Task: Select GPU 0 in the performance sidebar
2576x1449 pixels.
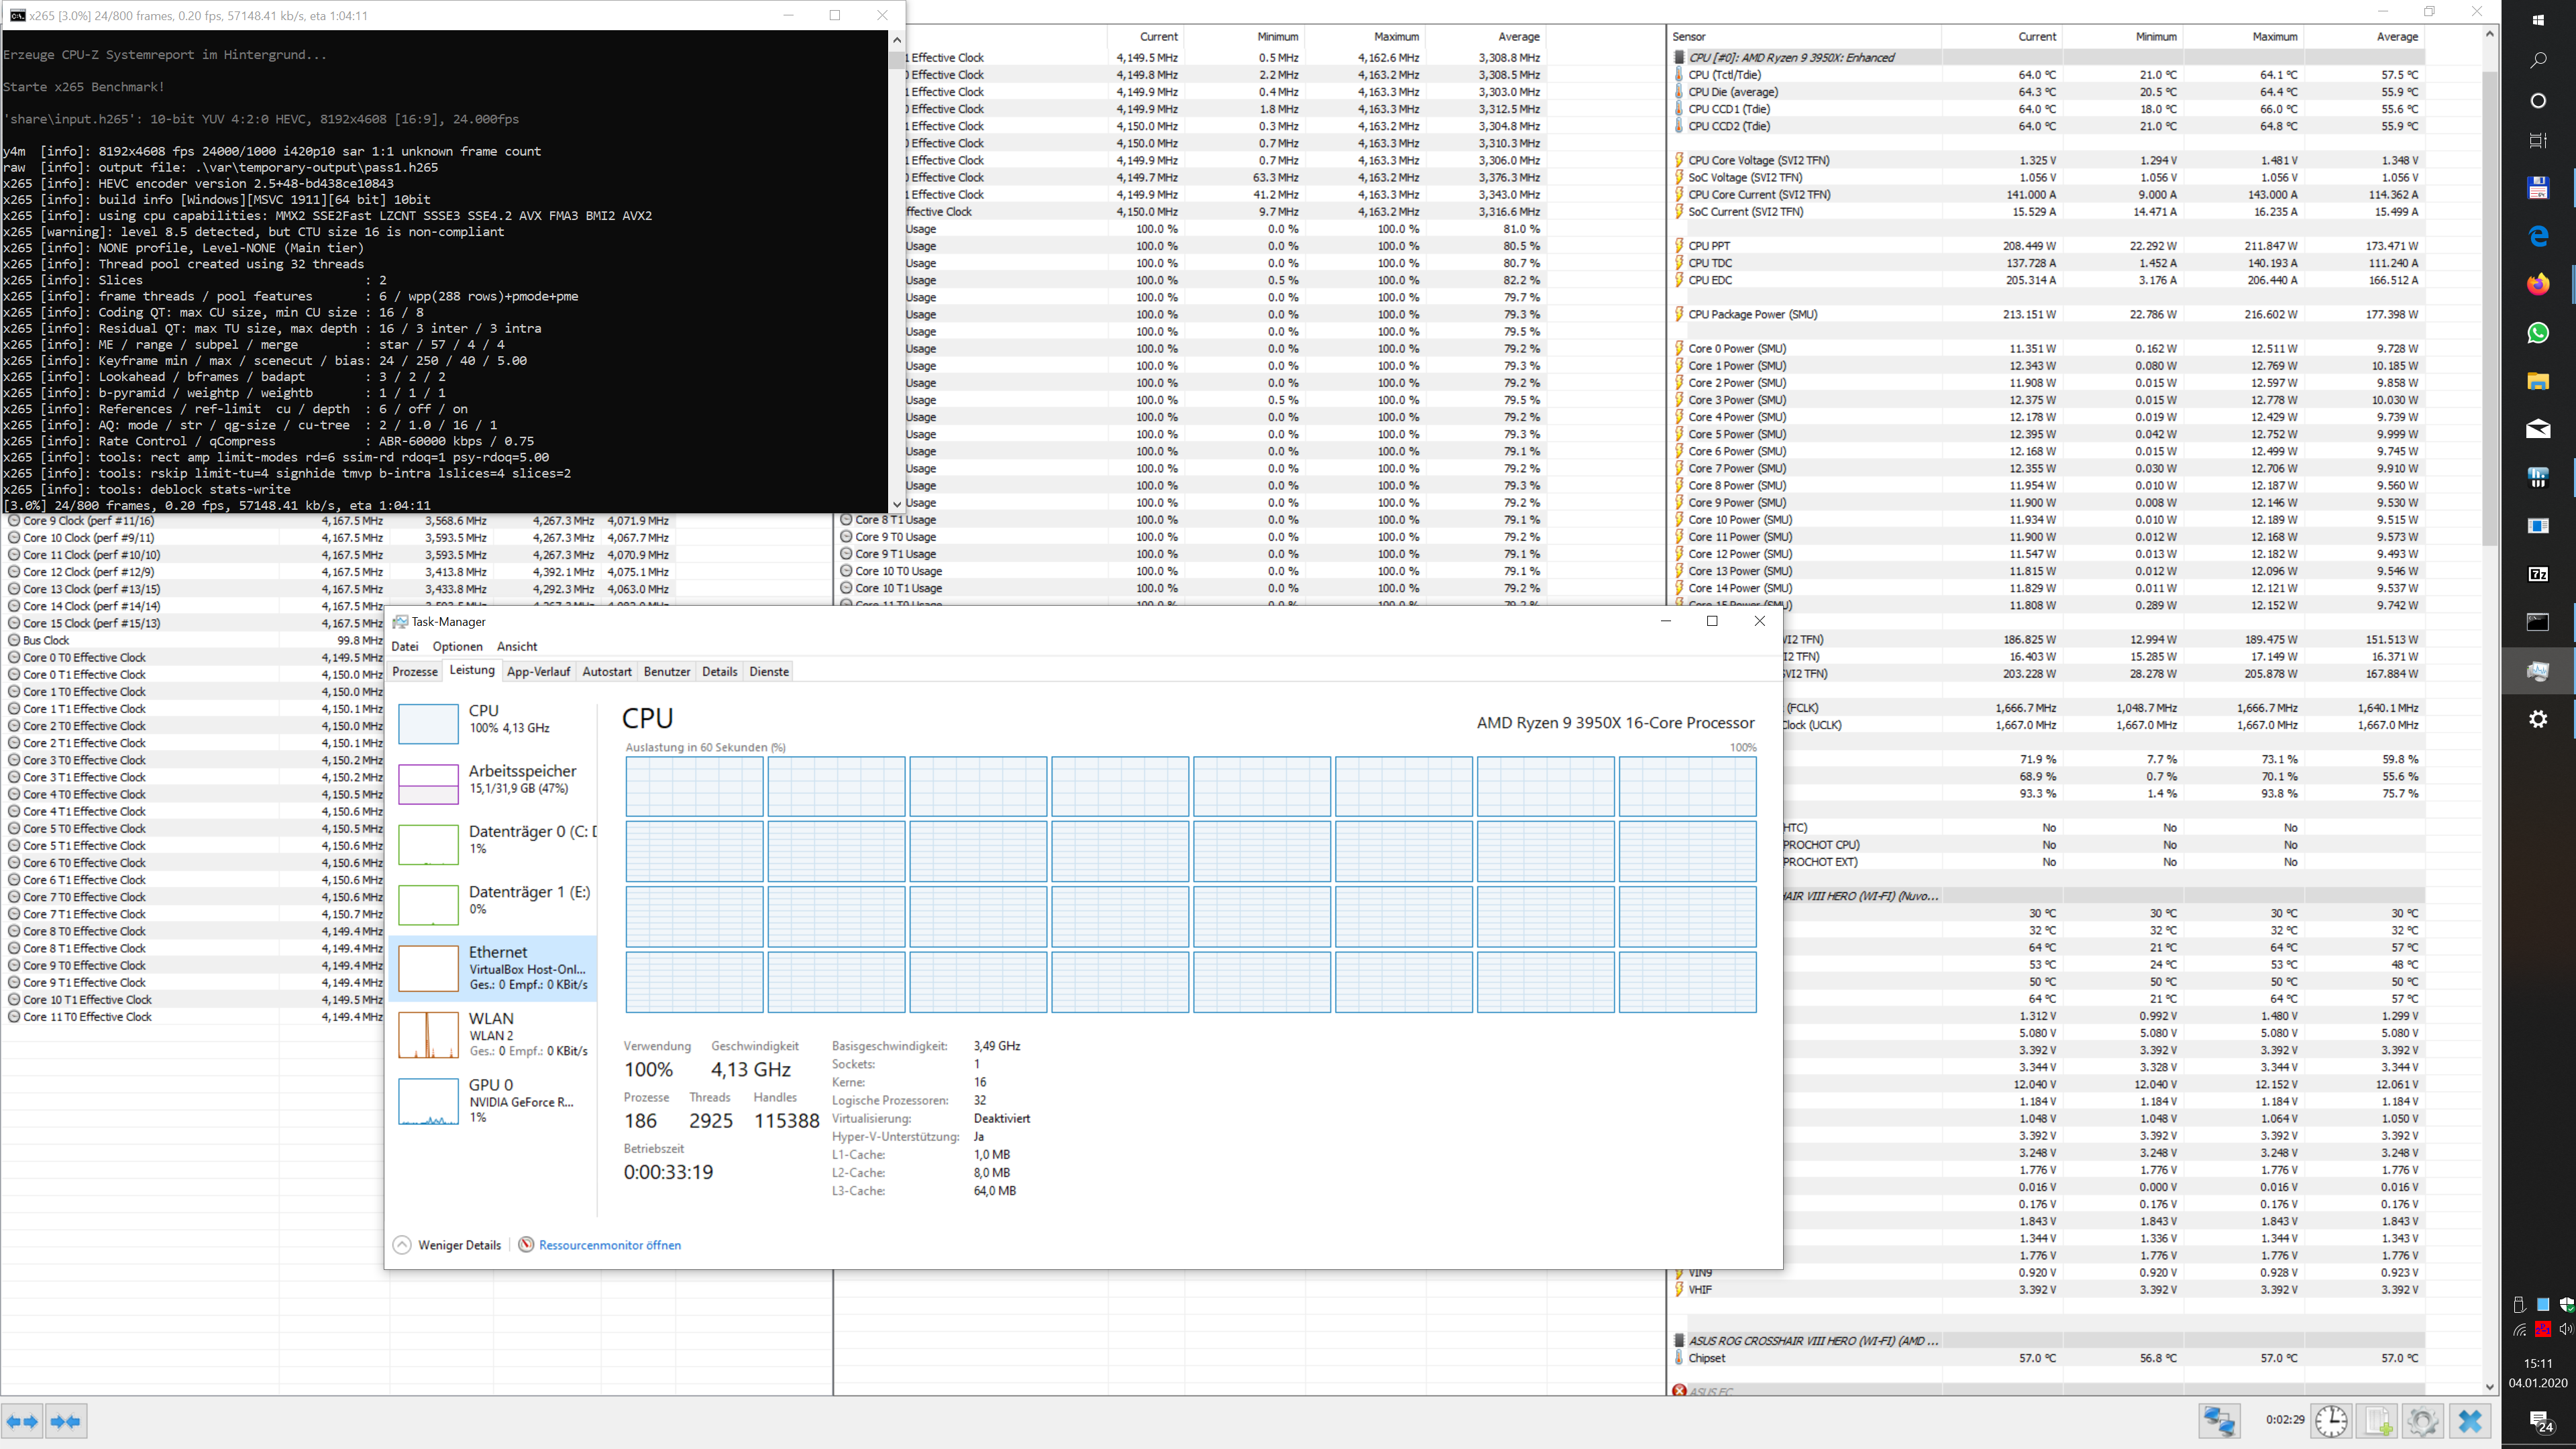Action: pos(495,1100)
